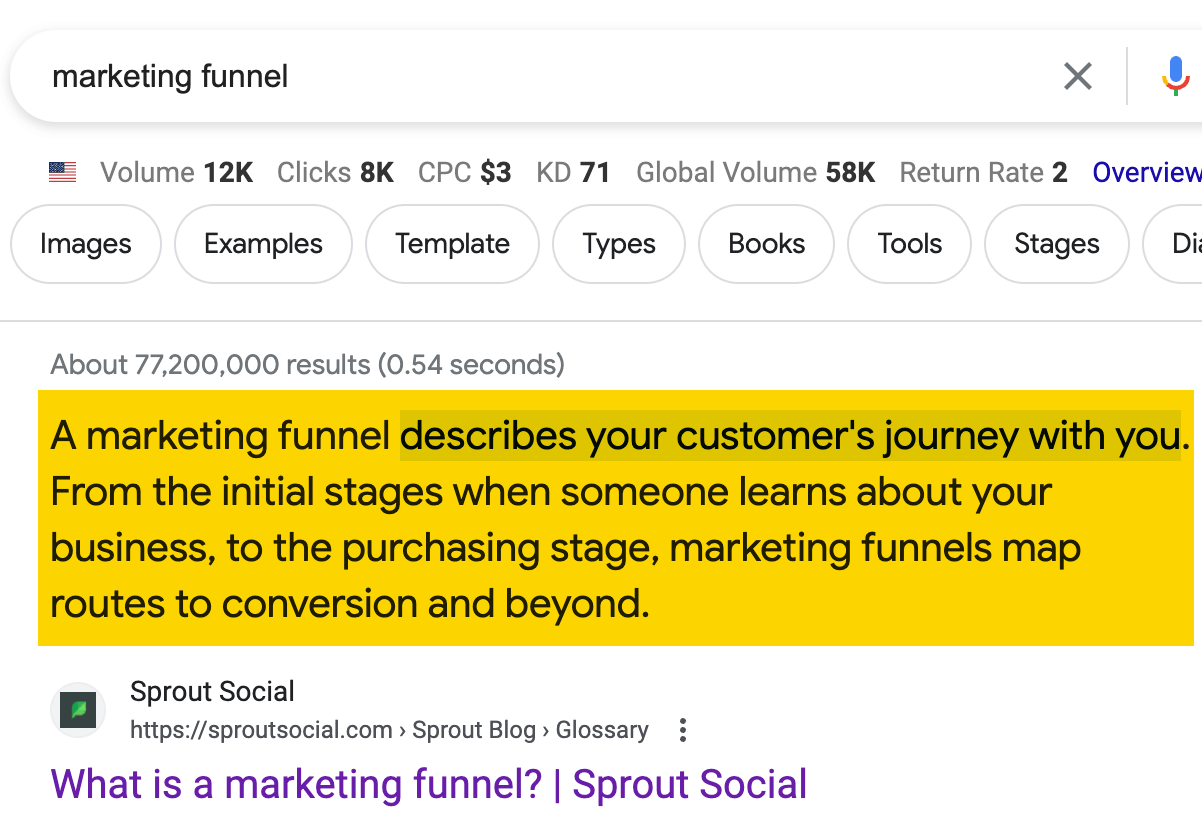The height and width of the screenshot is (820, 1202).
Task: Expand the partially visible Dia chip
Action: [1185, 243]
